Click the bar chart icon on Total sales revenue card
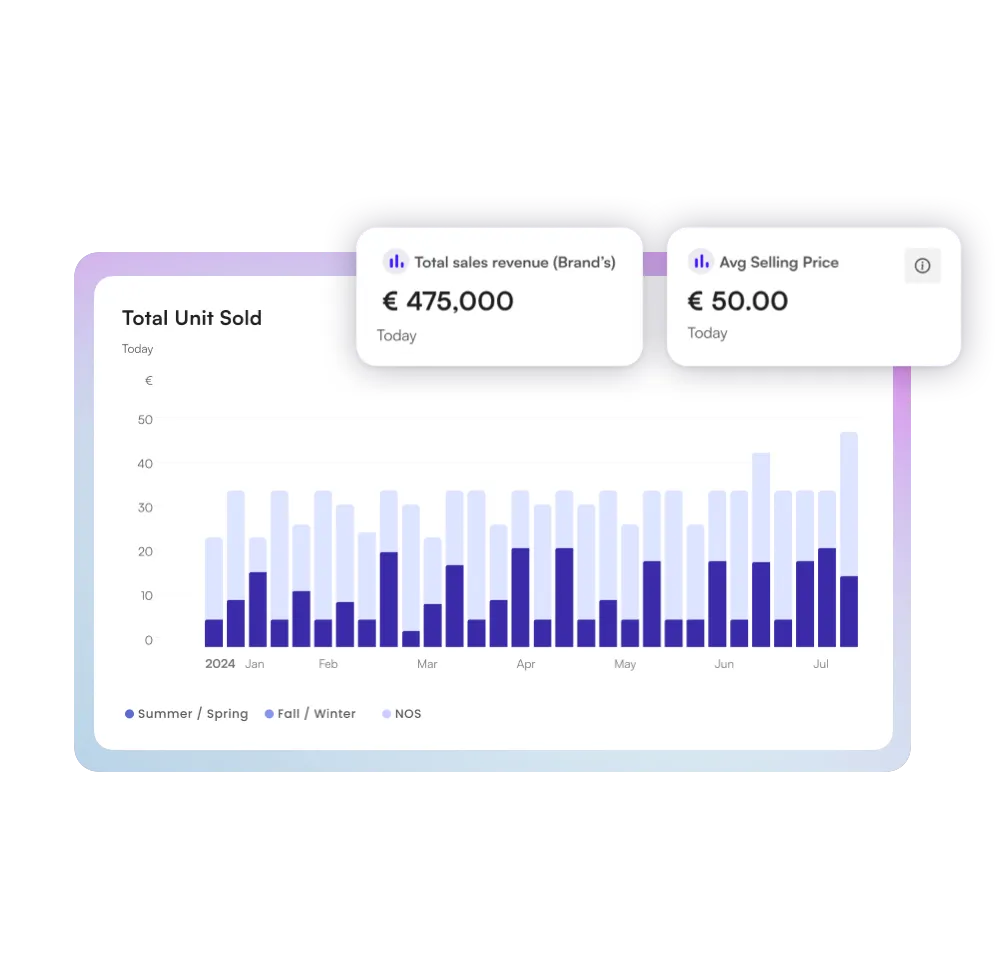This screenshot has height=956, width=1008. coord(396,261)
